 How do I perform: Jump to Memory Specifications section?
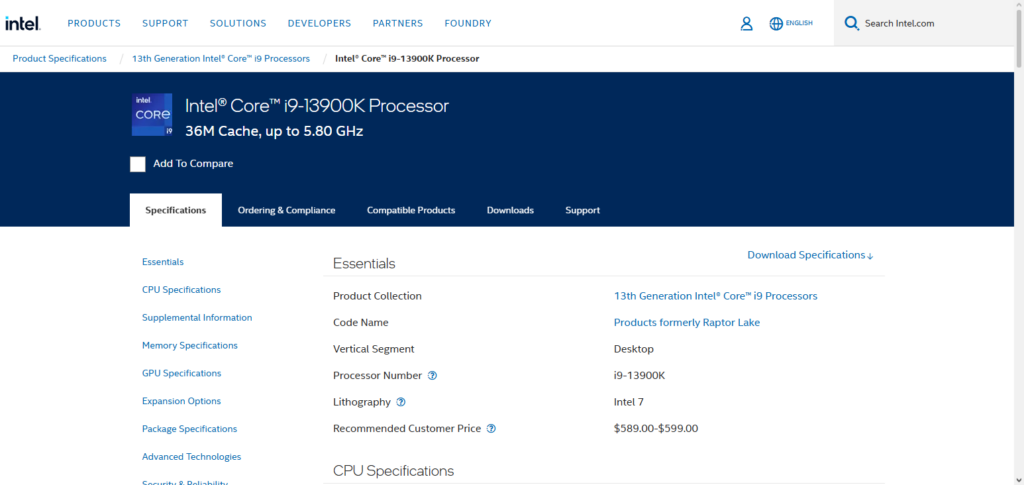tap(189, 345)
